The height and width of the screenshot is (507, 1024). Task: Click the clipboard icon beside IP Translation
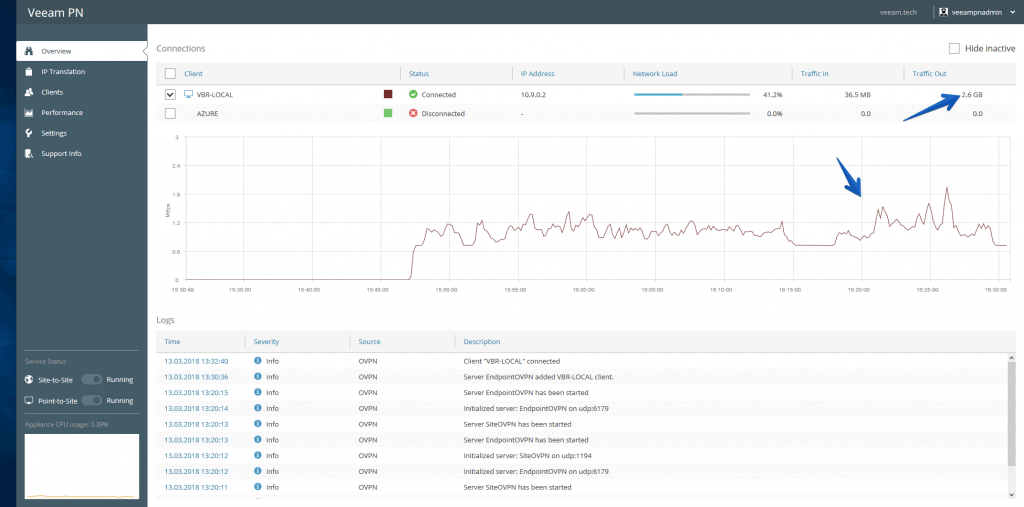(x=29, y=72)
